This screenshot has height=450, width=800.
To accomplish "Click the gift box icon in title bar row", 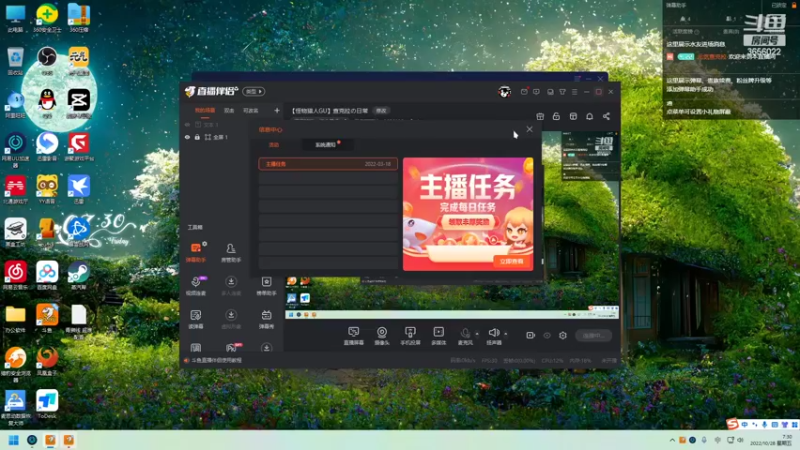I will coord(540,116).
